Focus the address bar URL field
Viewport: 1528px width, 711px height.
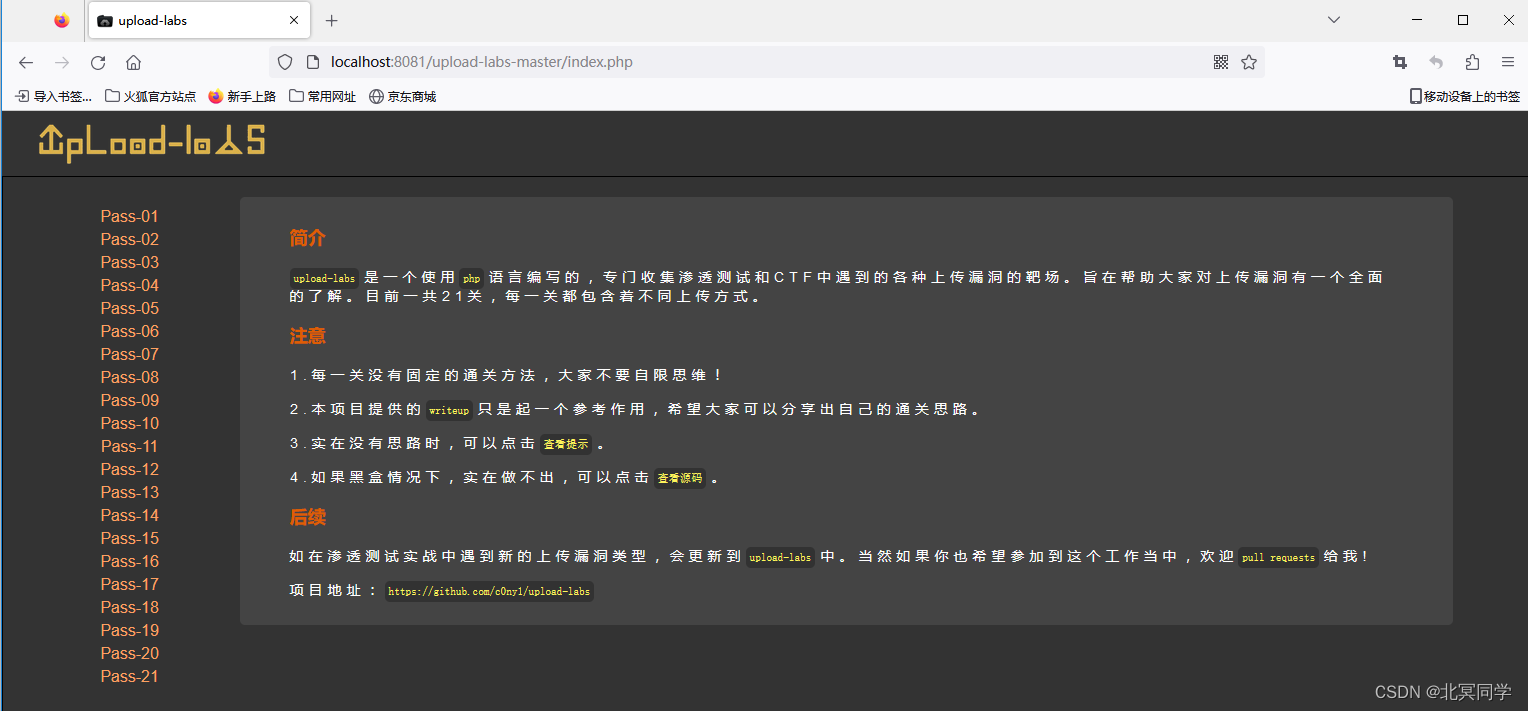click(766, 62)
